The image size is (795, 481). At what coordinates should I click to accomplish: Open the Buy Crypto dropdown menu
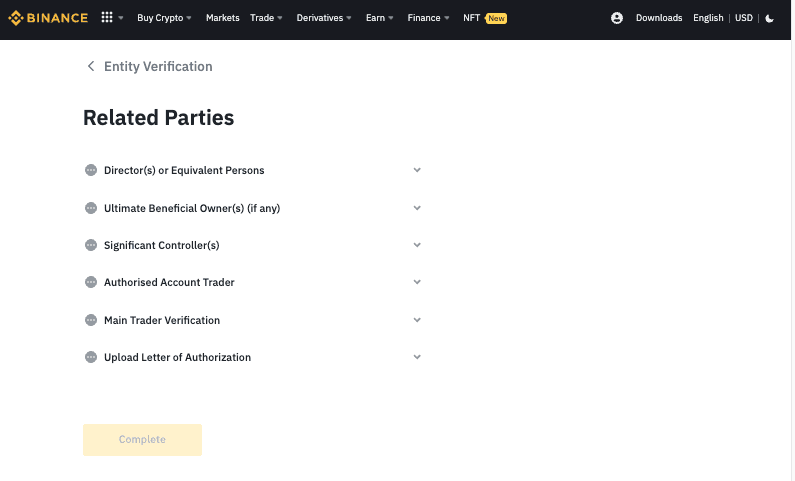coord(164,18)
